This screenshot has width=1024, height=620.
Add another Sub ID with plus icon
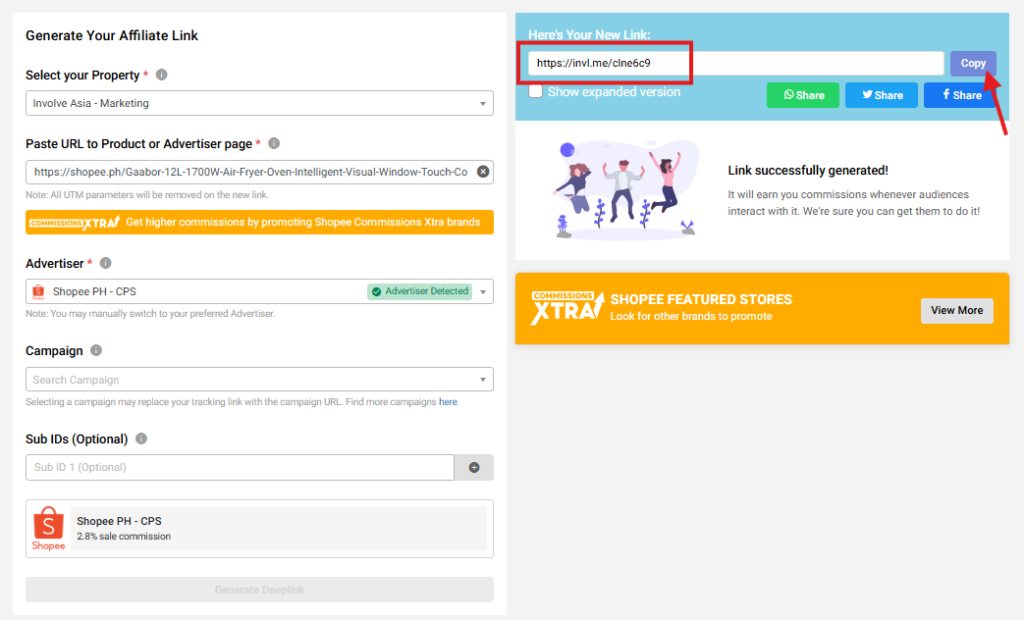pos(474,467)
